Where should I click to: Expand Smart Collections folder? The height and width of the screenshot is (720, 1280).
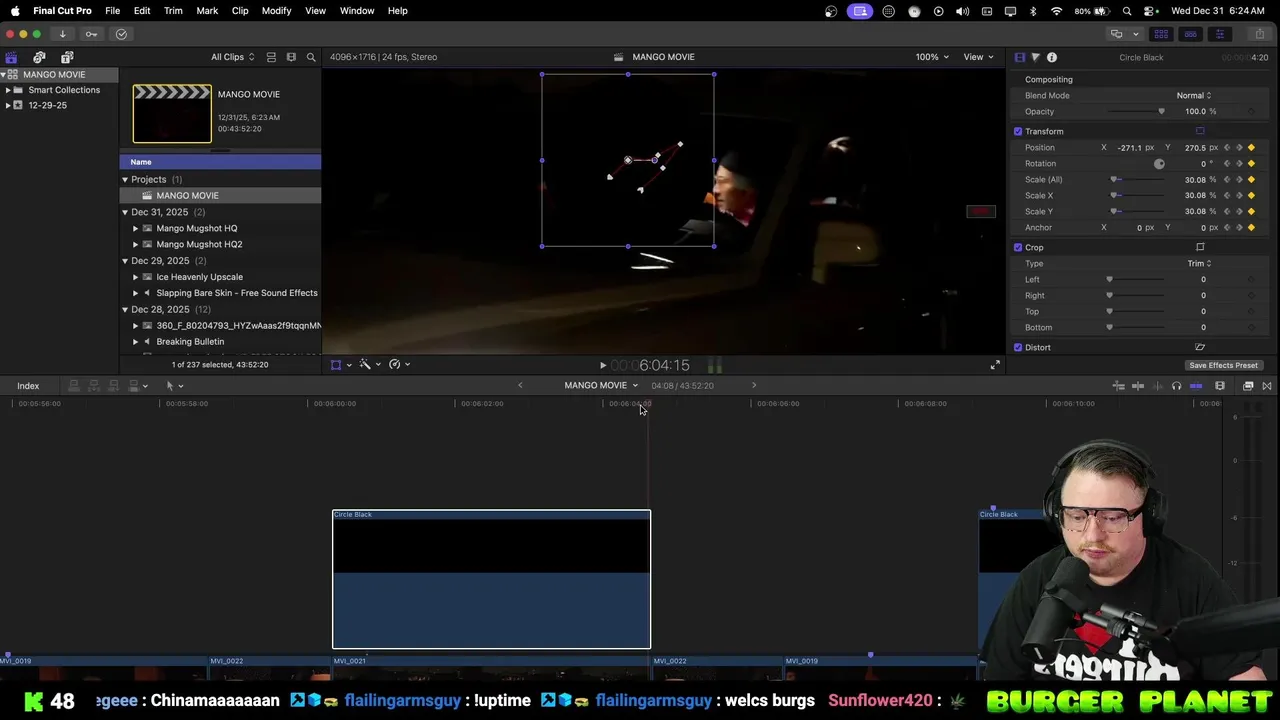pyautogui.click(x=8, y=90)
